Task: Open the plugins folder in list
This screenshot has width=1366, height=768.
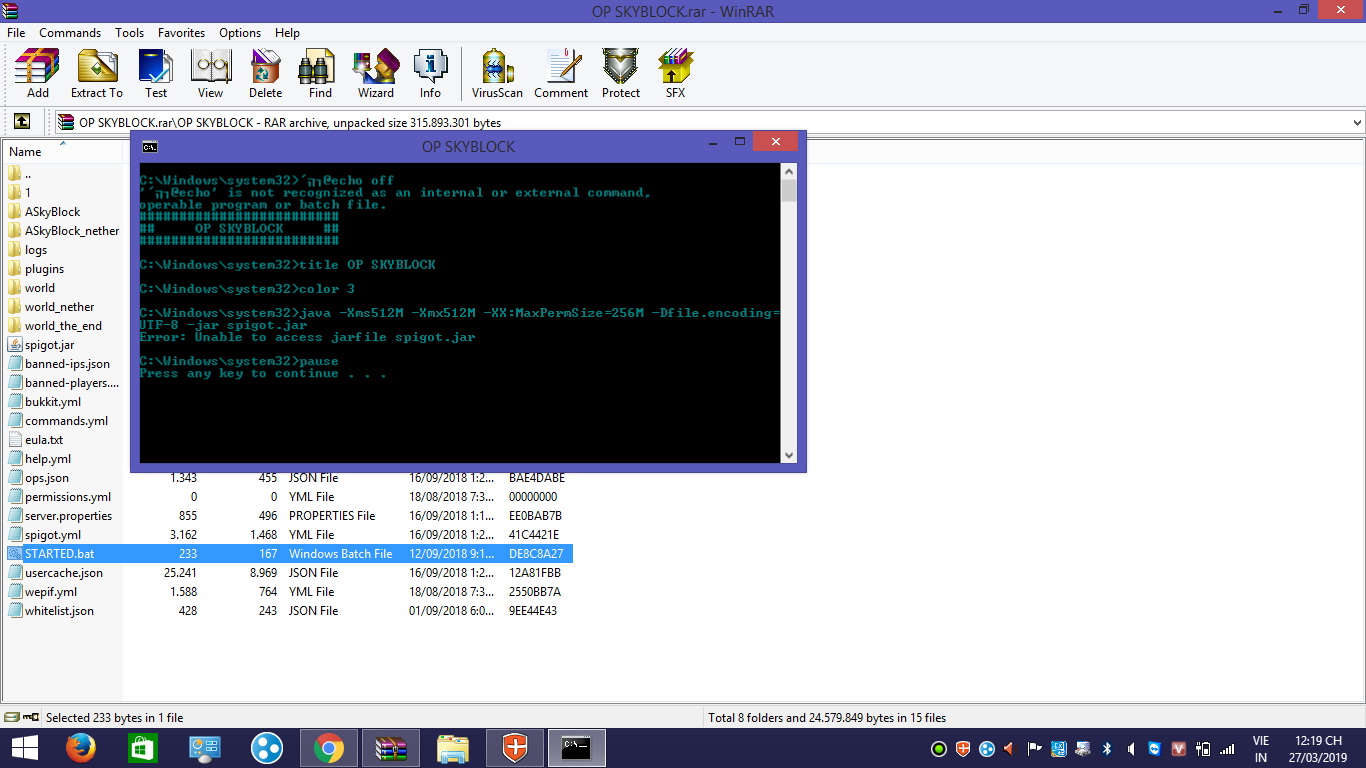Action: click(x=44, y=269)
